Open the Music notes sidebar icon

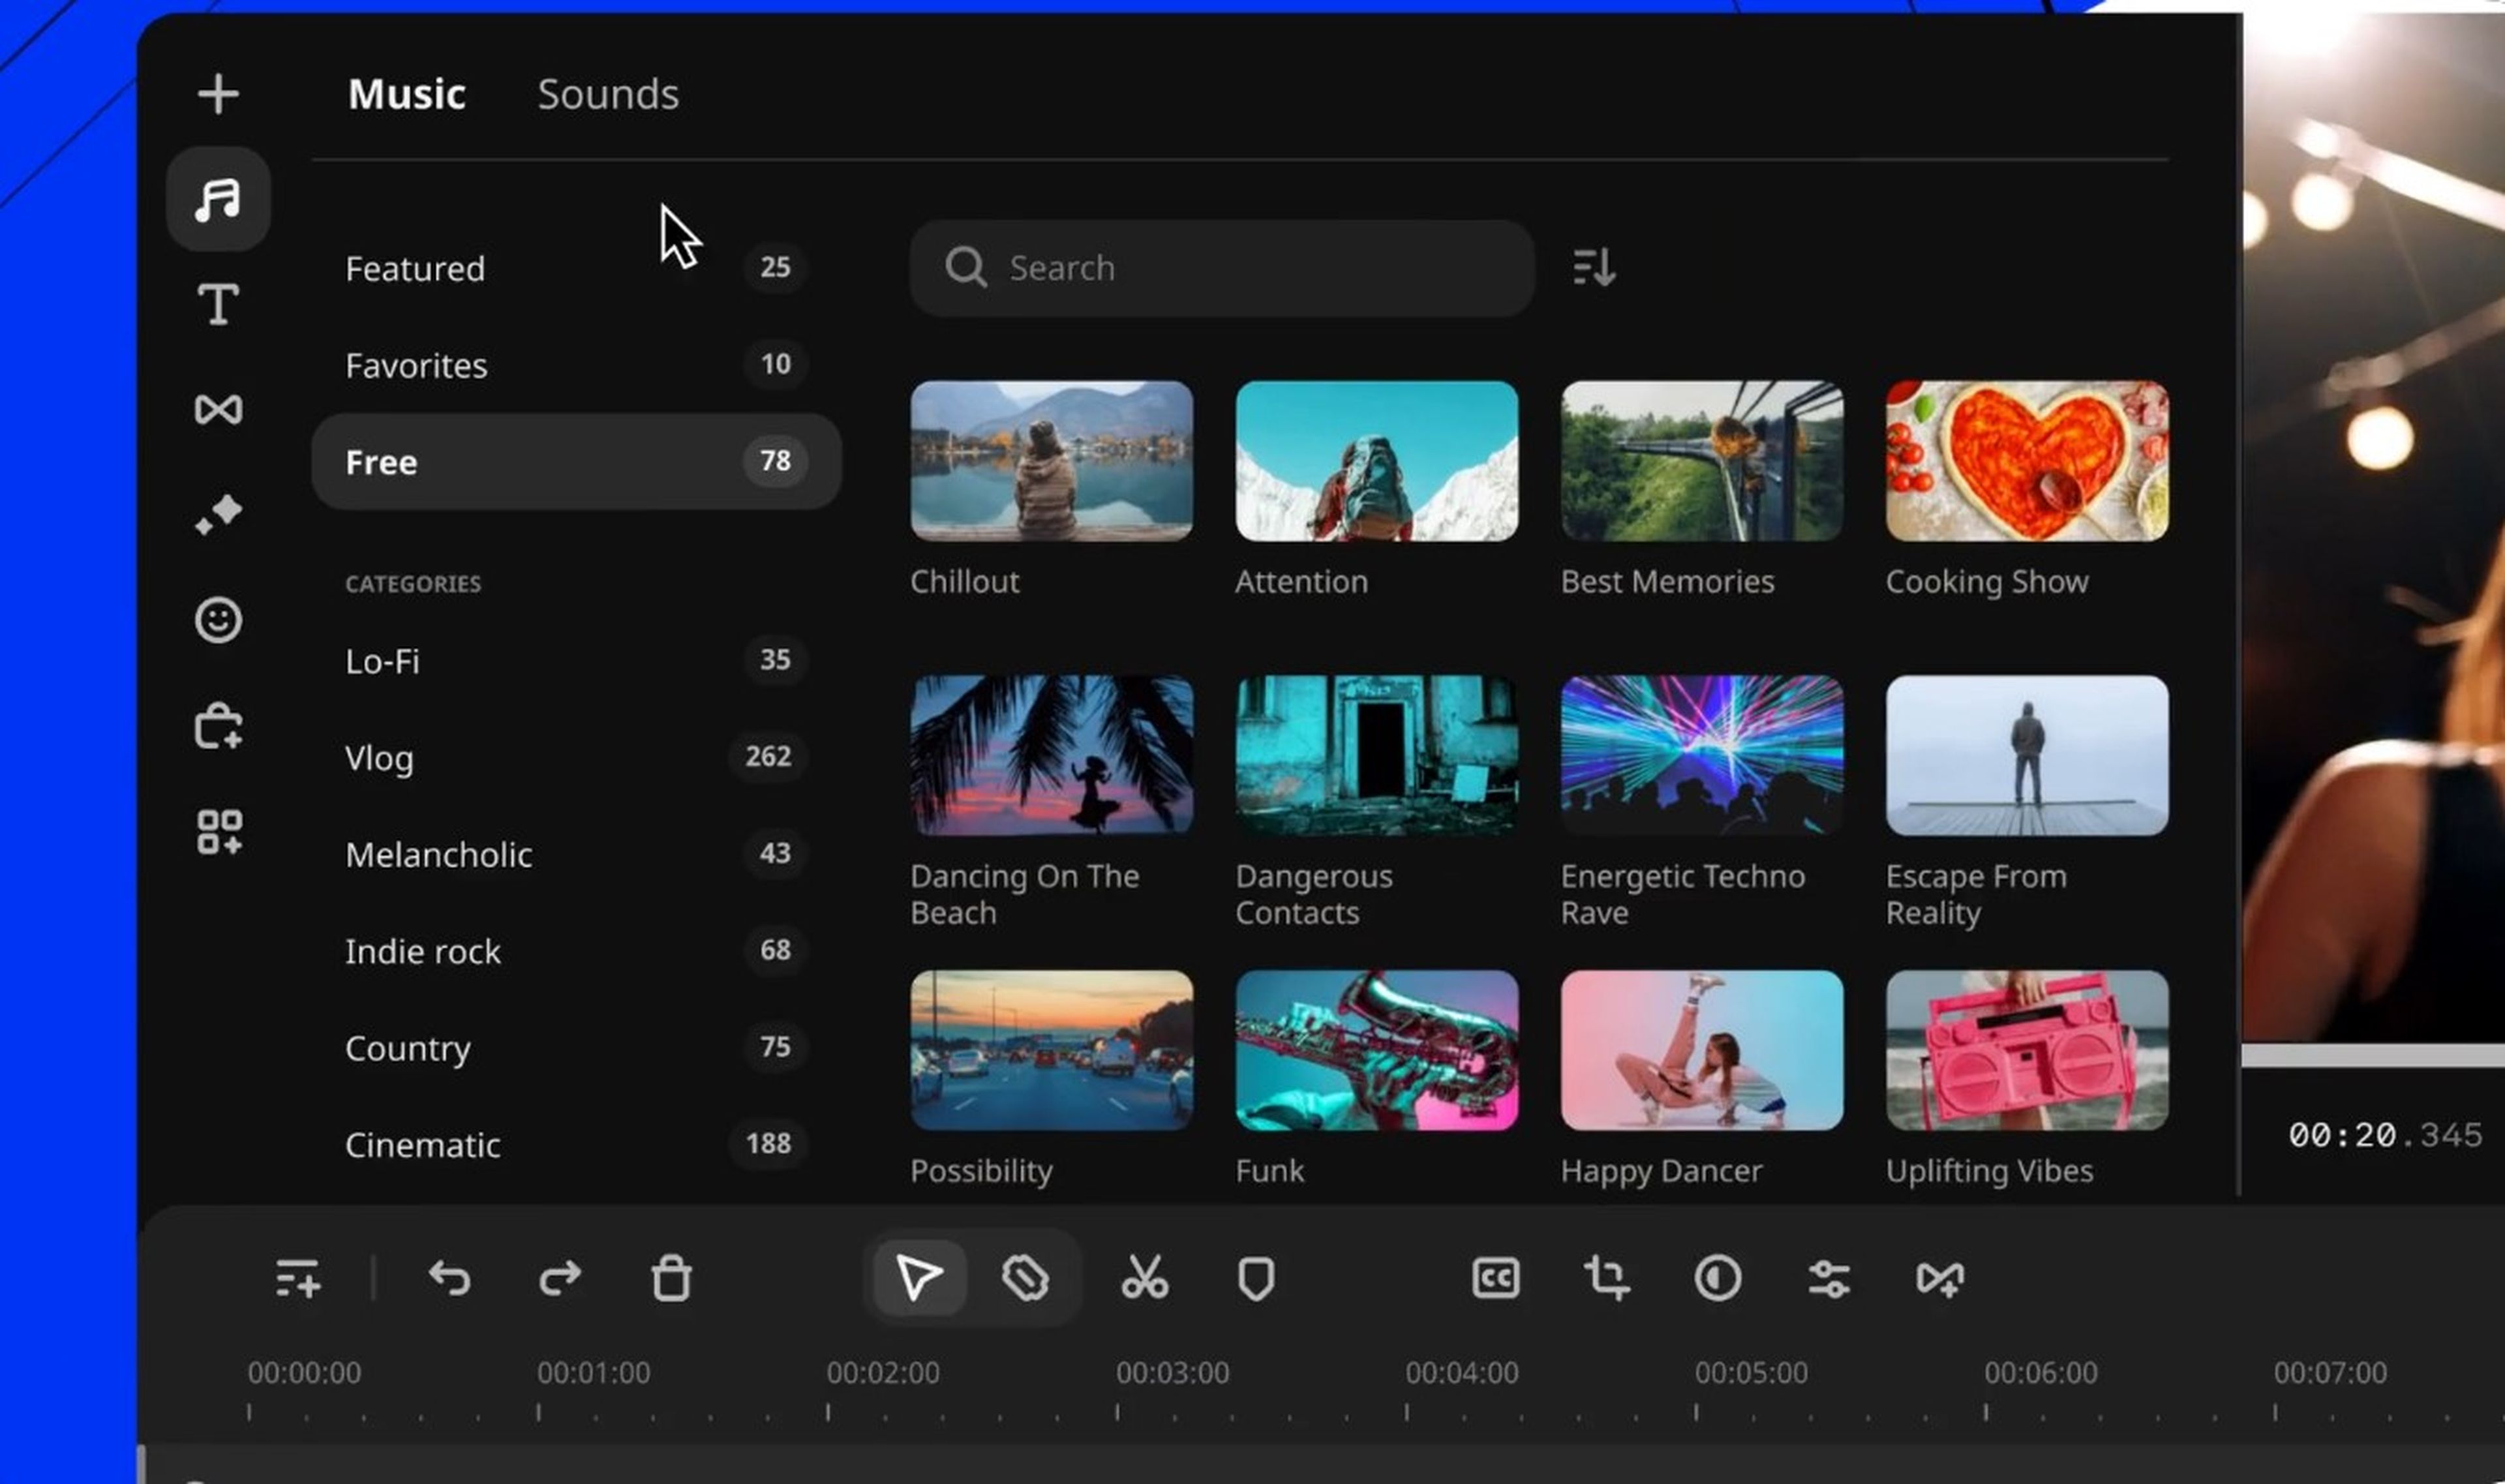point(218,199)
